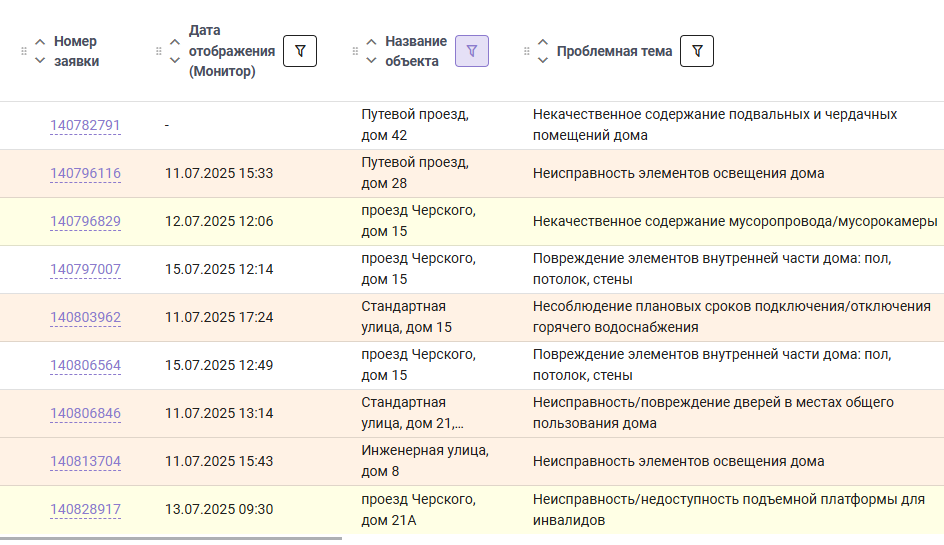
Task: Sort Название объекта descending with down chevron
Action: coord(371,60)
